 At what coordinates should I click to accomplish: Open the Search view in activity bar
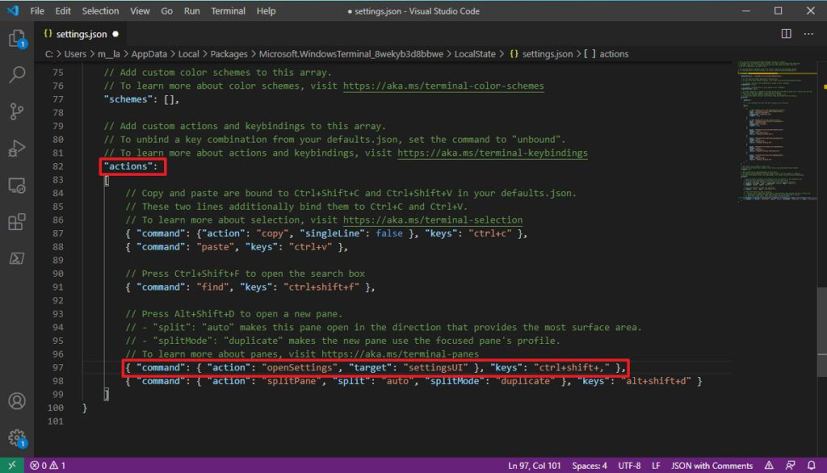(17, 74)
